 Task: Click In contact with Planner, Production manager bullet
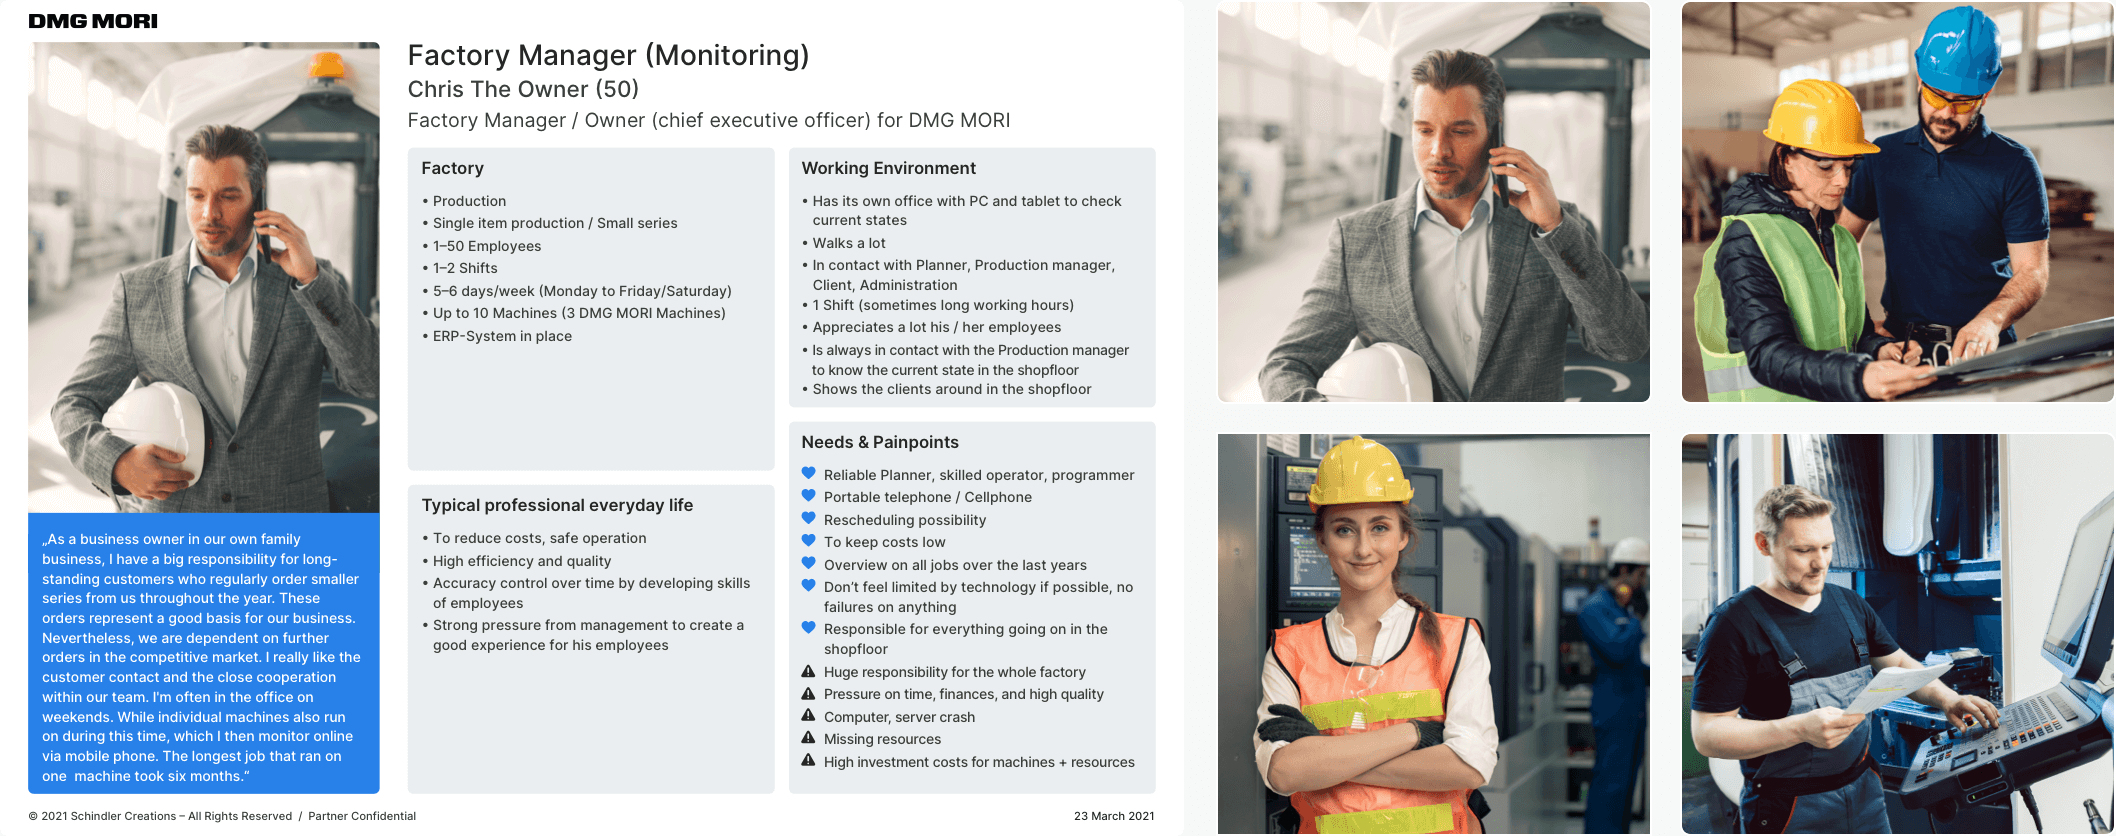tap(958, 275)
